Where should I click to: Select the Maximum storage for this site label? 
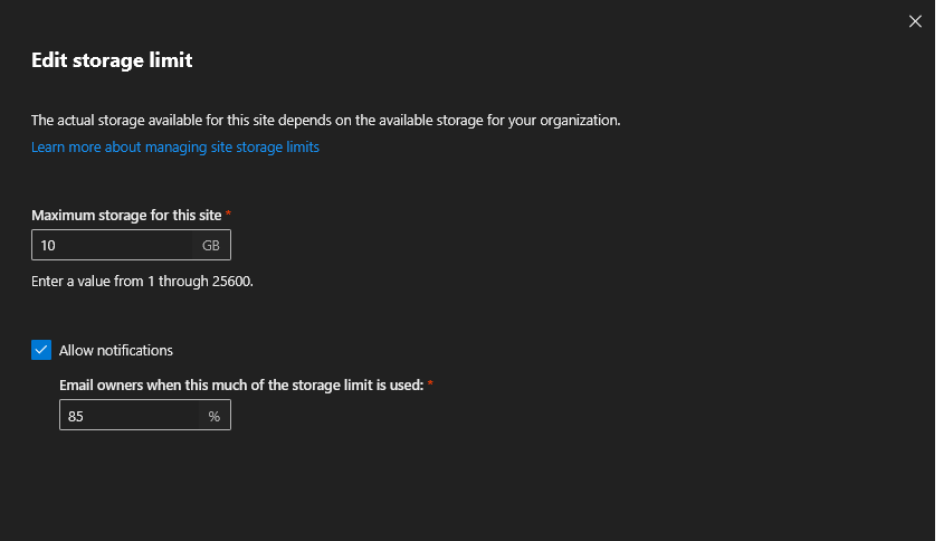126,215
